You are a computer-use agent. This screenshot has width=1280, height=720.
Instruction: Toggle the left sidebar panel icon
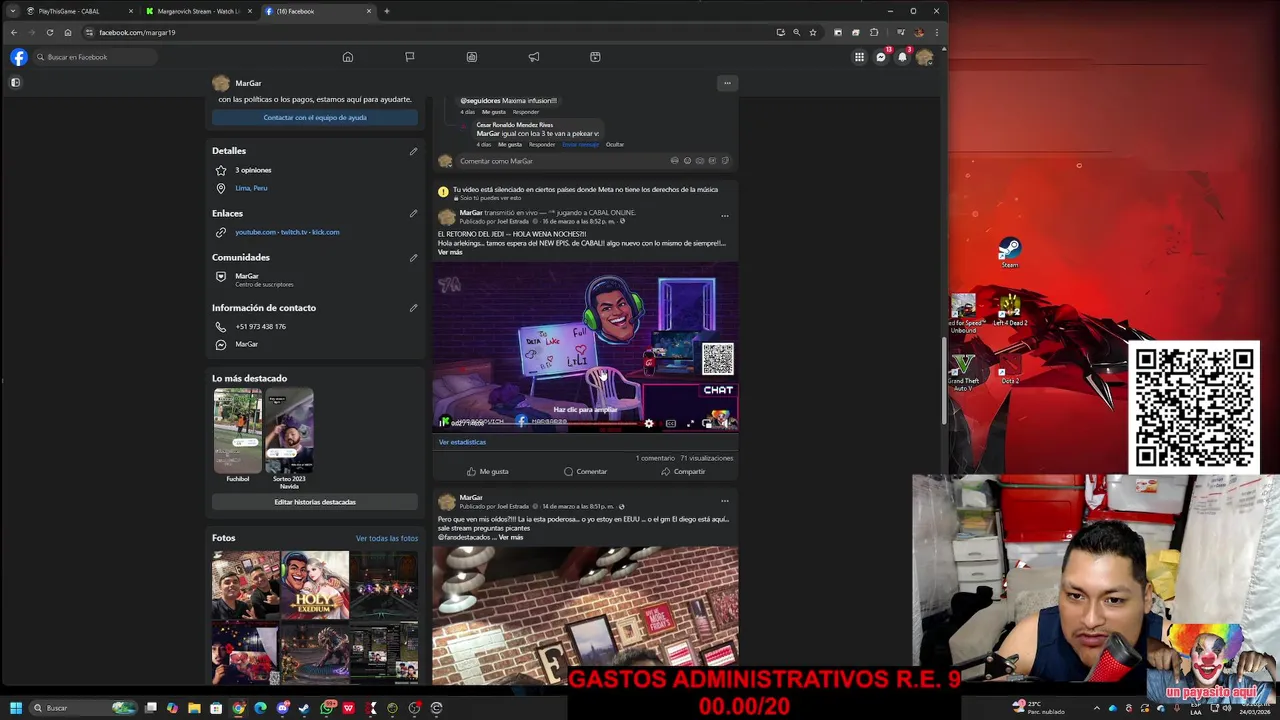coord(15,82)
